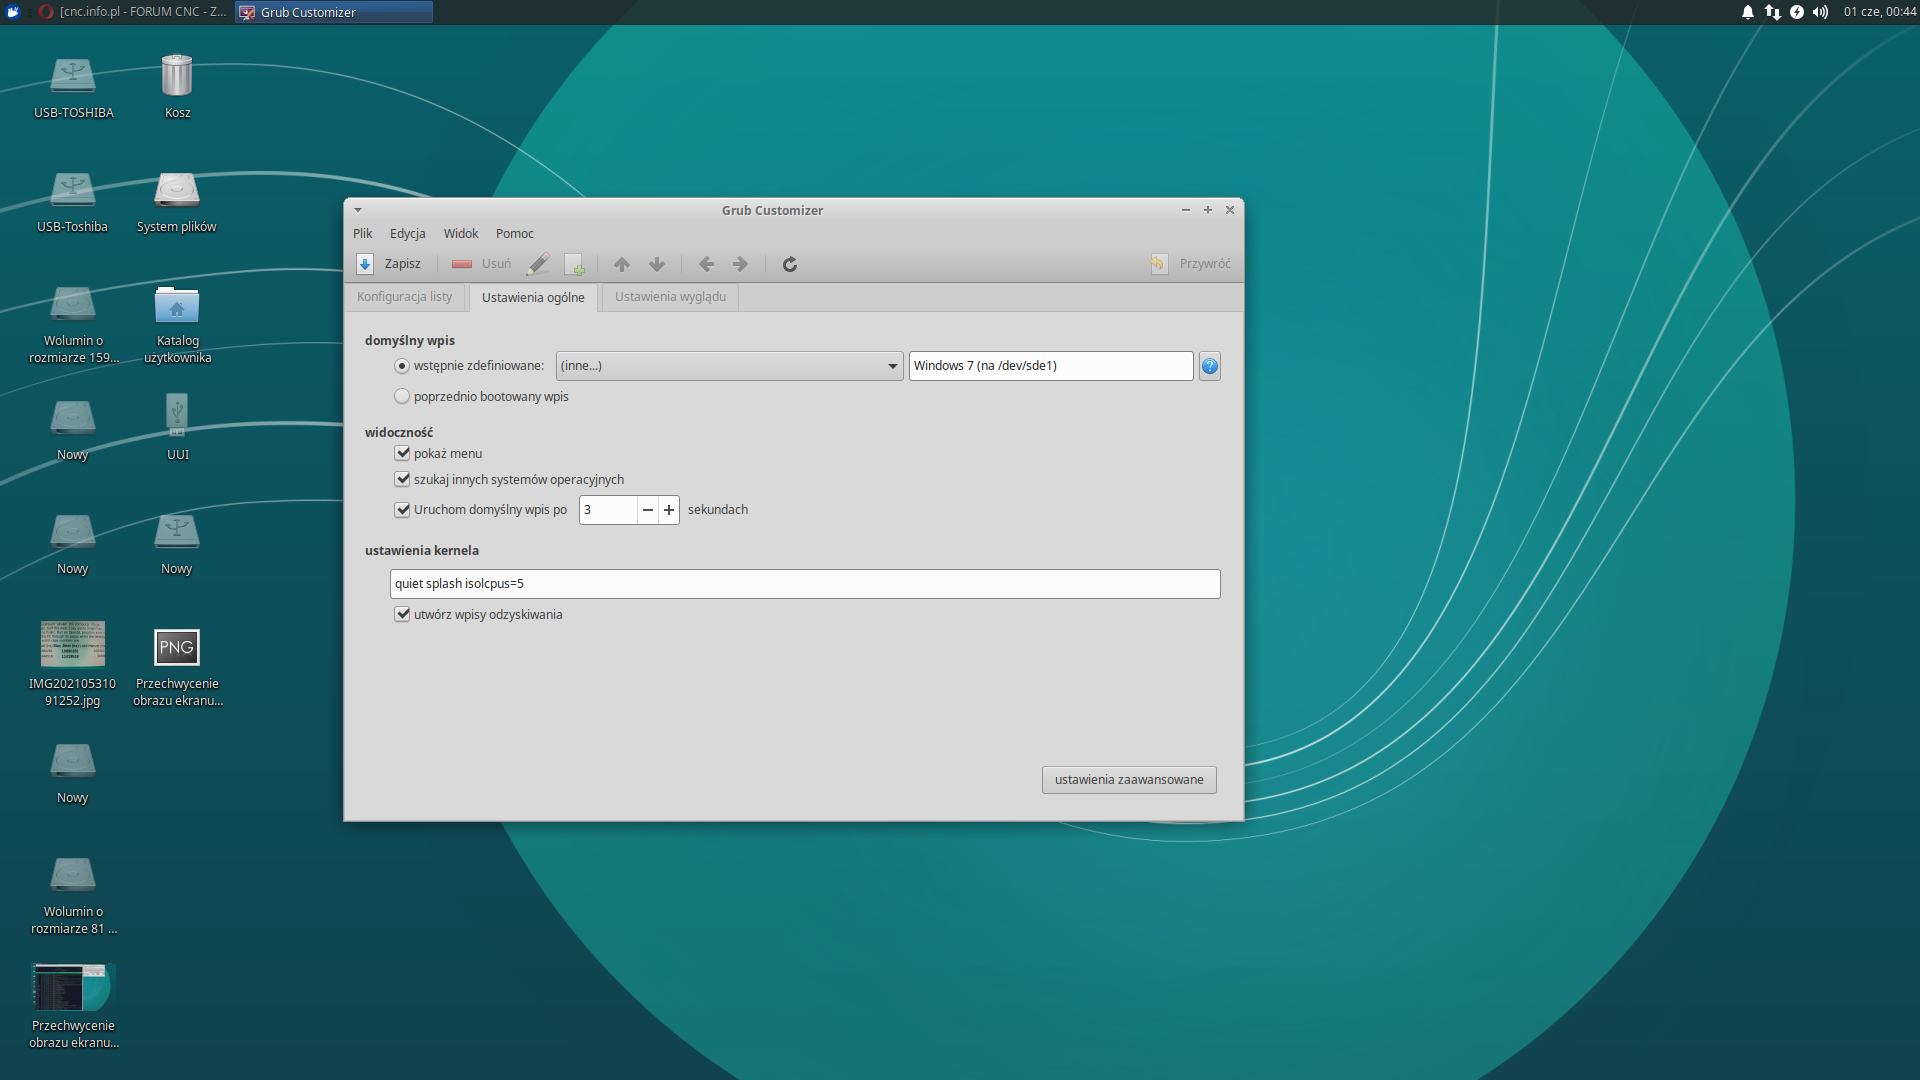Click the red Usuń remove icon
This screenshot has height=1080, width=1920.
click(461, 264)
